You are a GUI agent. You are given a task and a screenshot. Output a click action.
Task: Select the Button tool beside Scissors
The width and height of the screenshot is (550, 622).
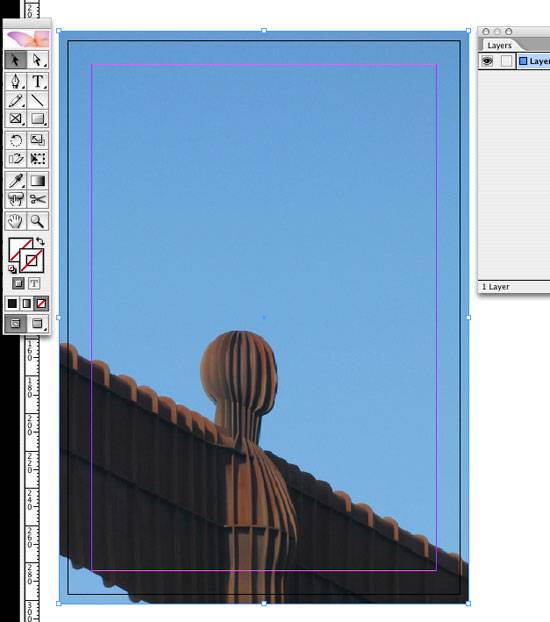point(15,199)
